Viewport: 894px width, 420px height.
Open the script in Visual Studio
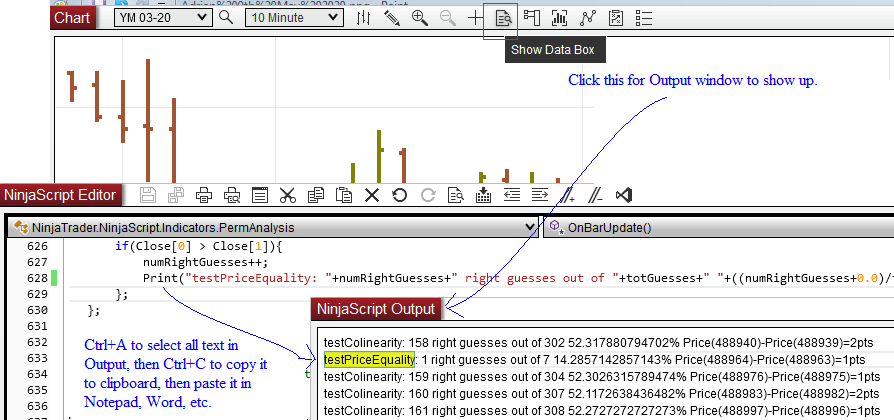(x=624, y=195)
